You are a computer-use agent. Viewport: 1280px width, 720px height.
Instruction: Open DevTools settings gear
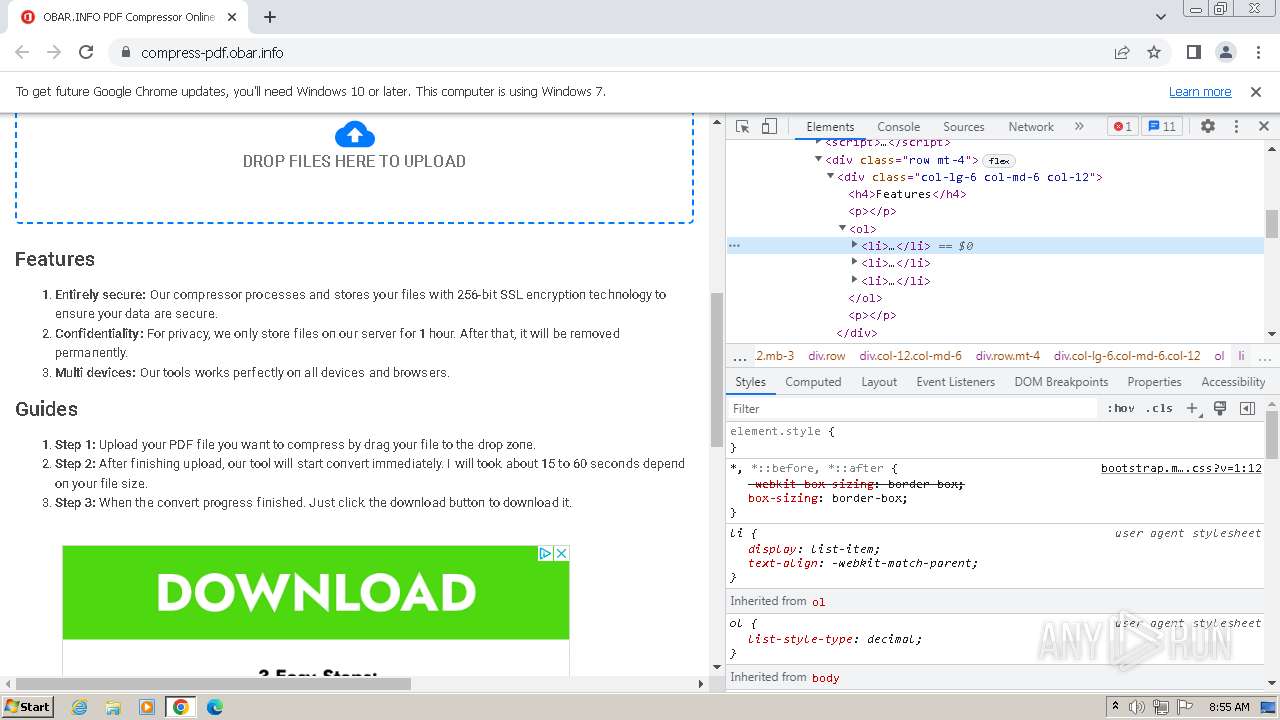pos(1208,127)
